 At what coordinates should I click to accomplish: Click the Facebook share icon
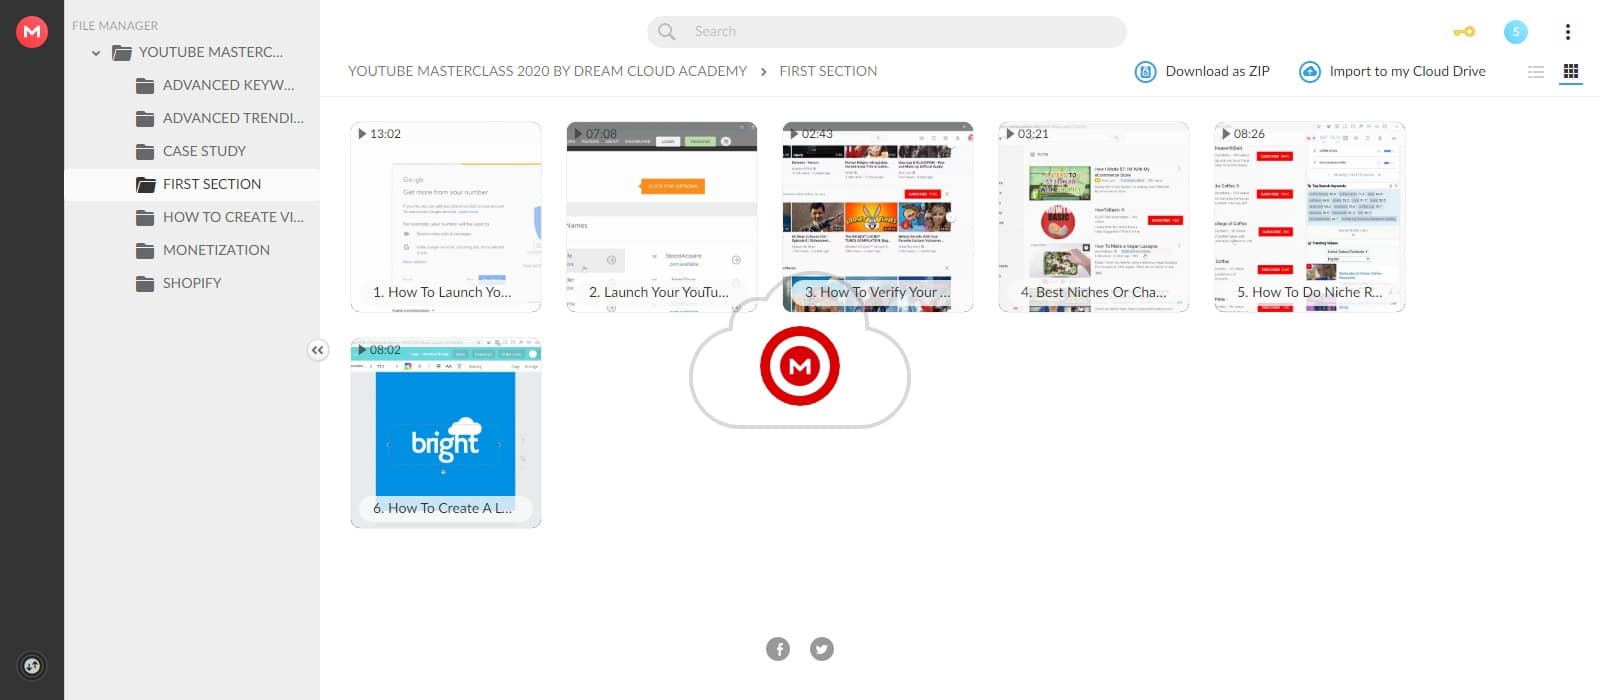778,649
